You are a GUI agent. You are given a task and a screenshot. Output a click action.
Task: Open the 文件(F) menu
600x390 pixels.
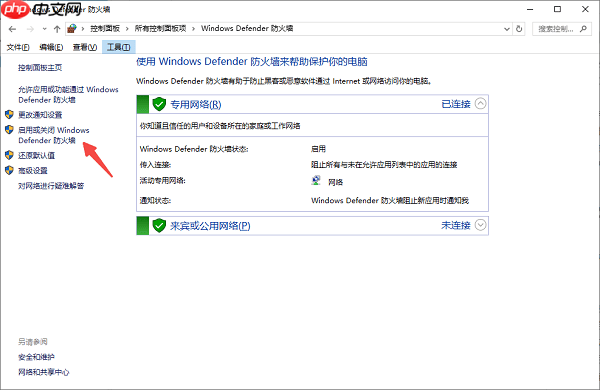click(x=18, y=47)
